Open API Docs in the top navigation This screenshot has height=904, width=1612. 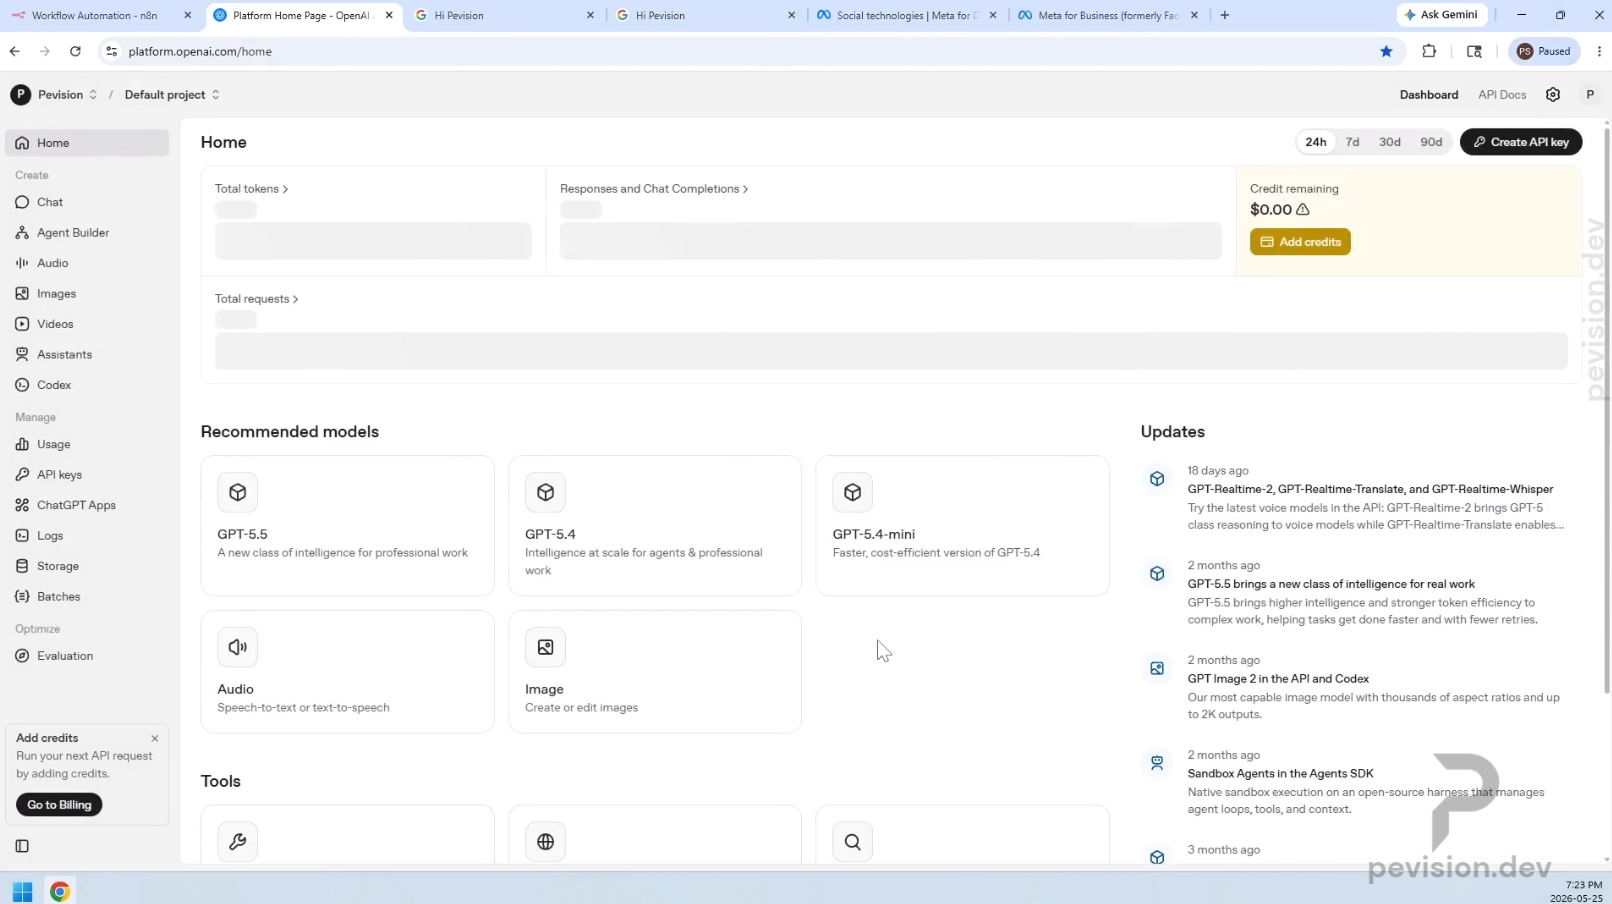pos(1502,95)
